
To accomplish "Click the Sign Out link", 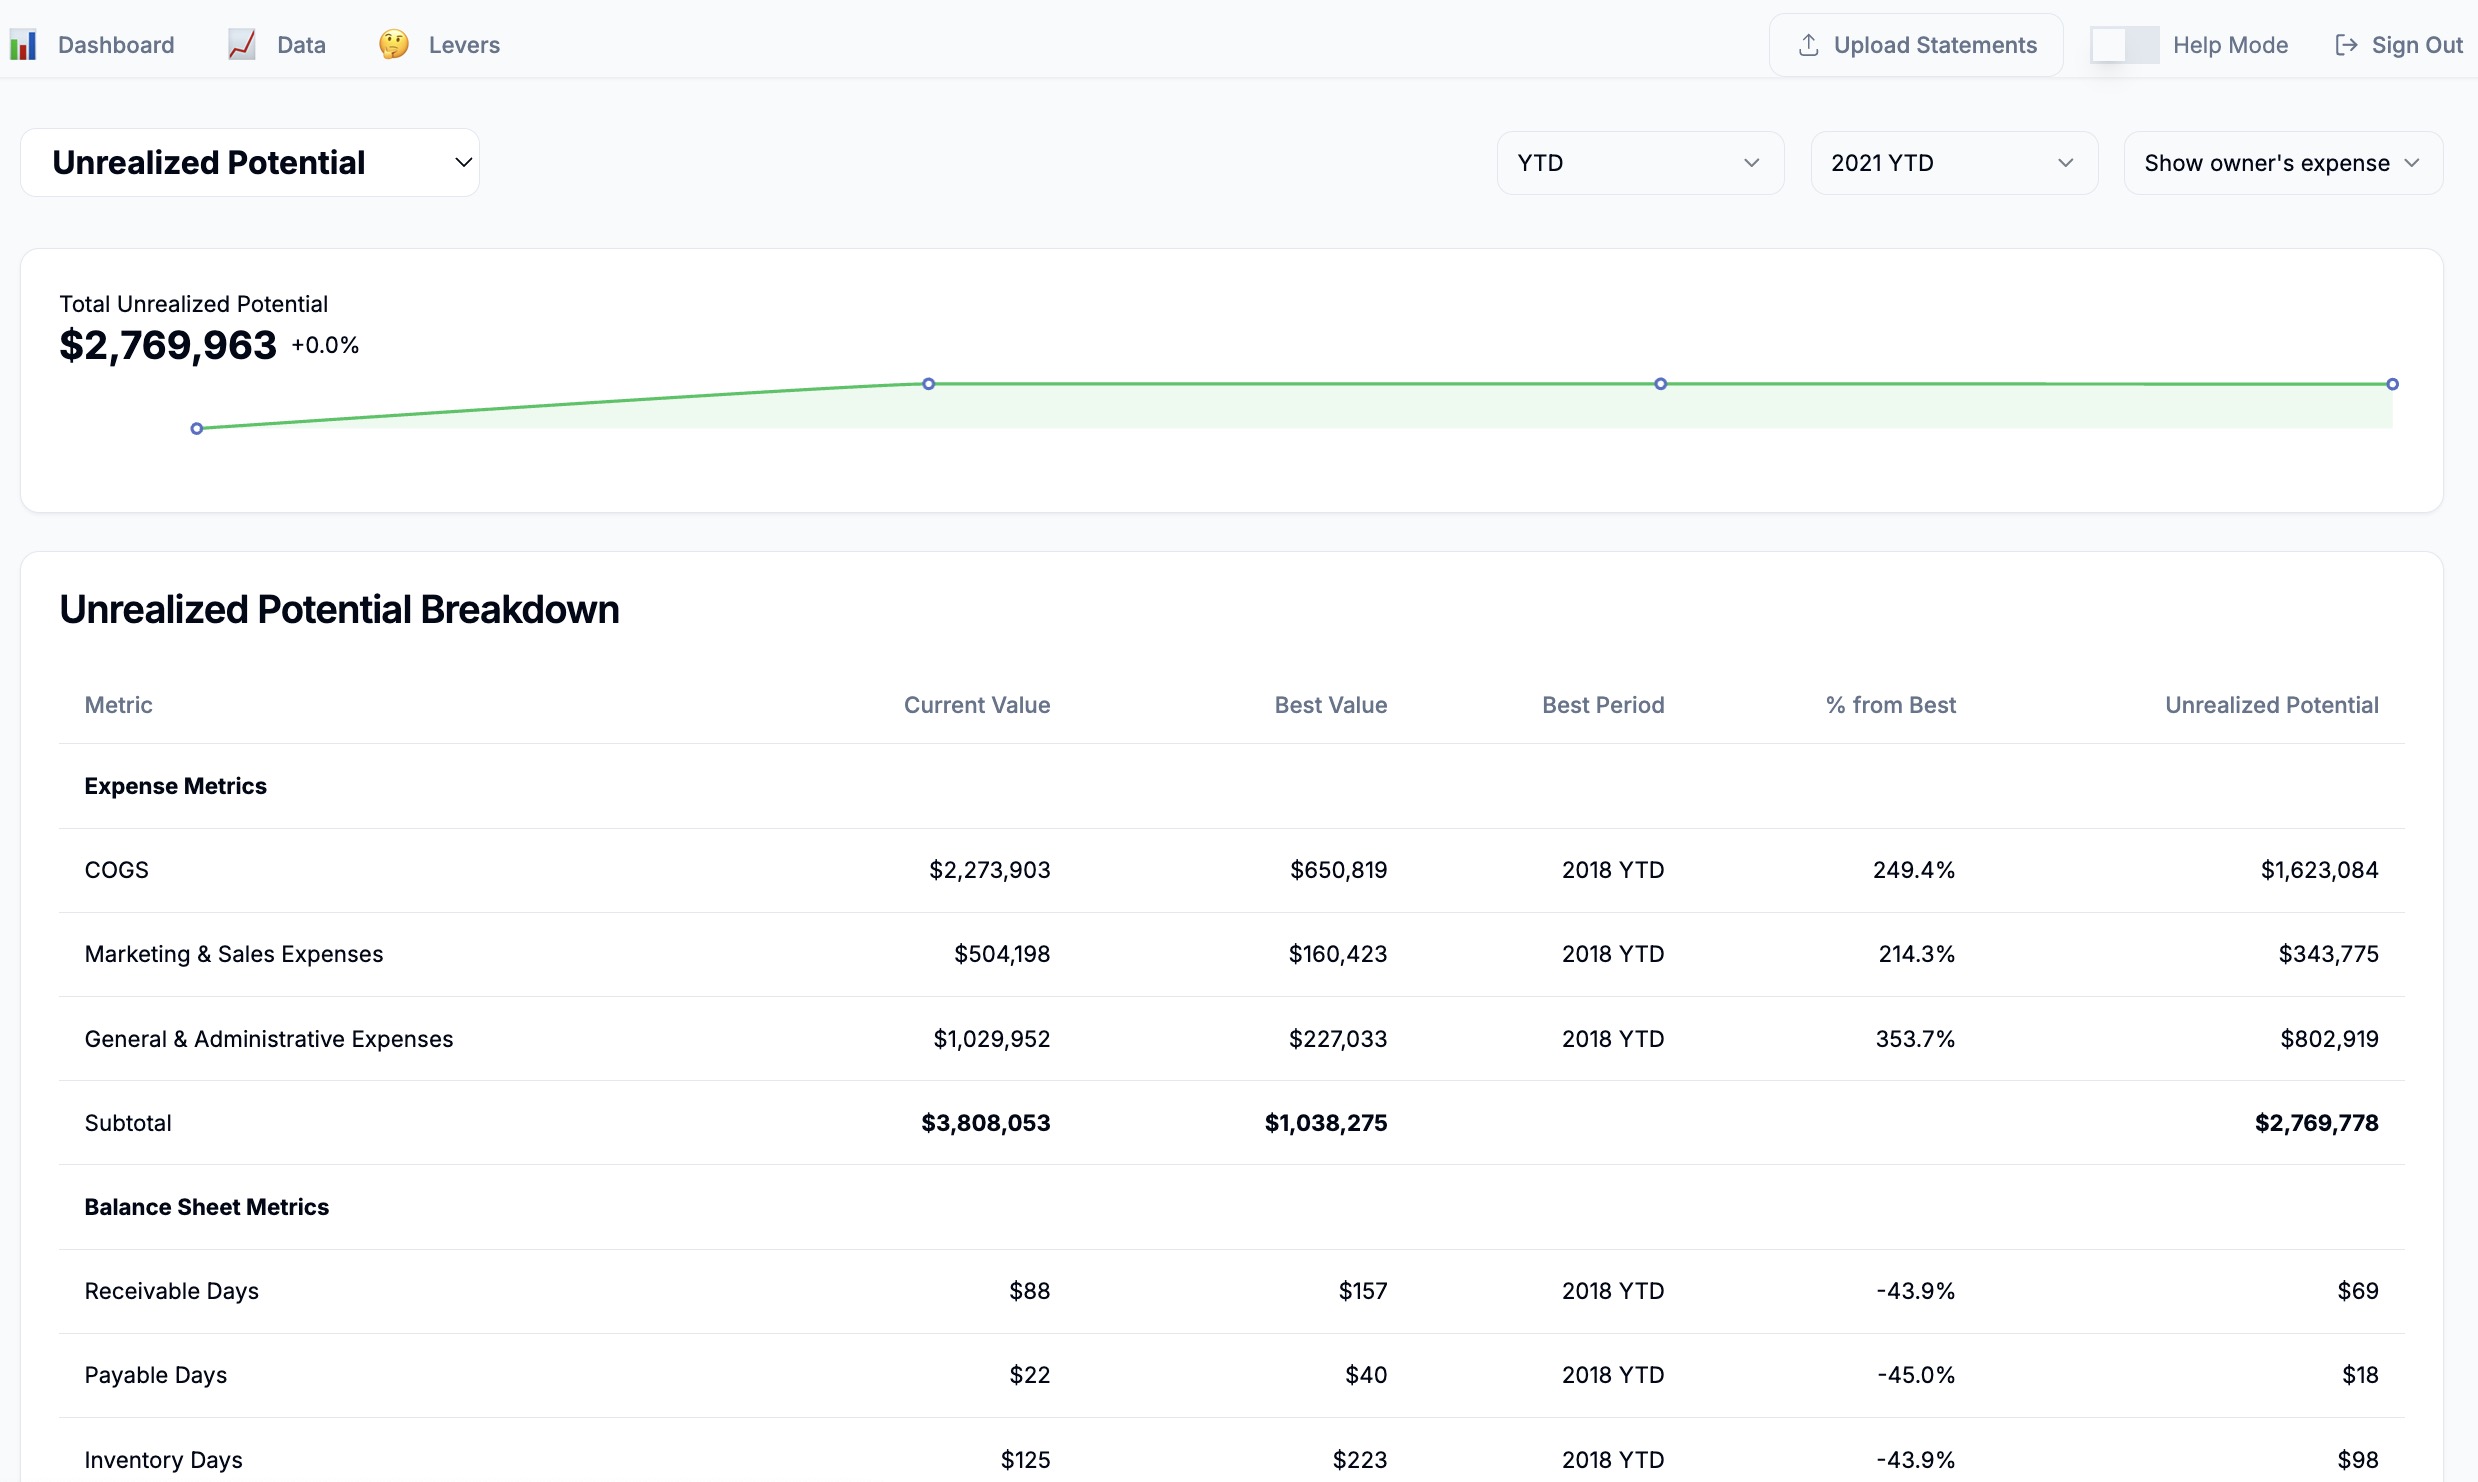I will 2416,45.
